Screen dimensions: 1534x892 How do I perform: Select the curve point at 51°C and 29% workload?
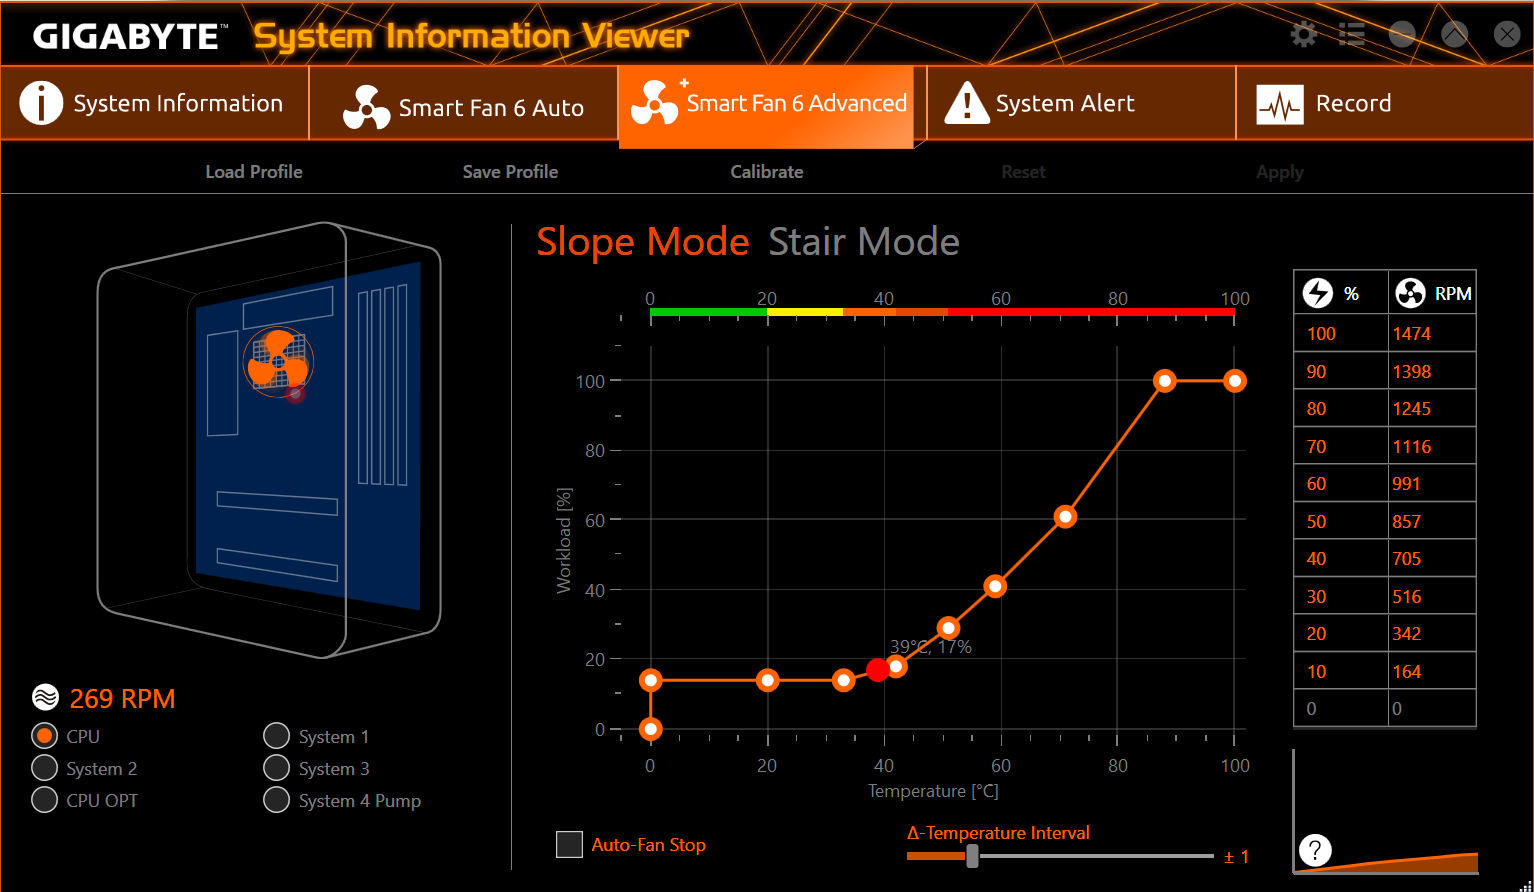tap(948, 628)
